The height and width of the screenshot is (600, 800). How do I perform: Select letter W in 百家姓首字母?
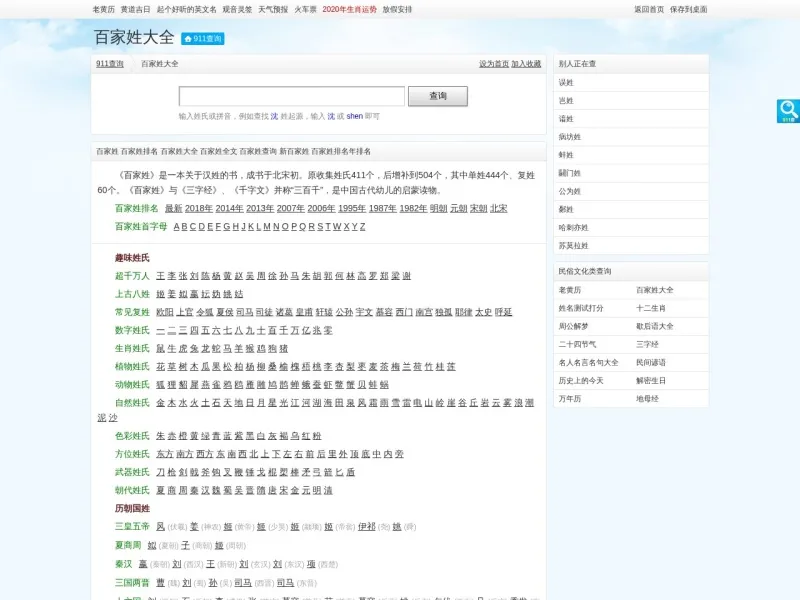click(x=337, y=227)
